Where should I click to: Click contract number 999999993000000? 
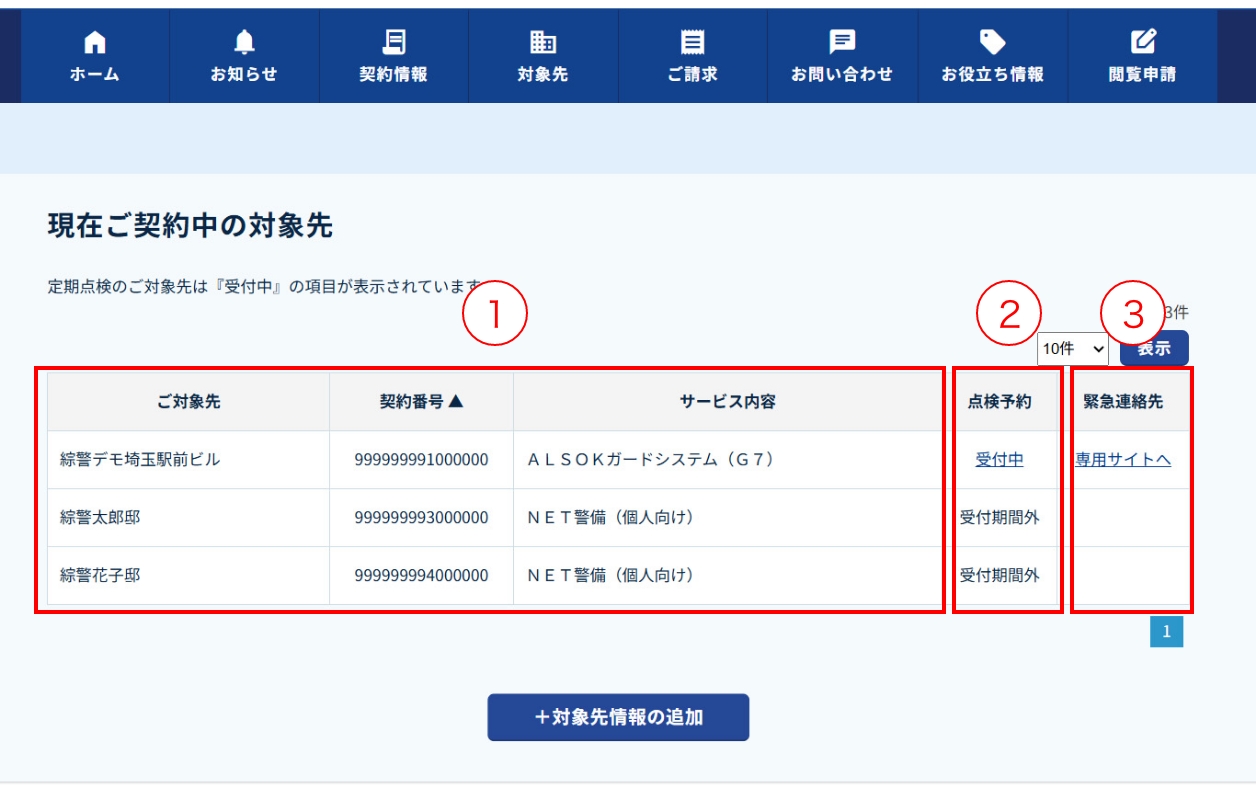pos(421,518)
